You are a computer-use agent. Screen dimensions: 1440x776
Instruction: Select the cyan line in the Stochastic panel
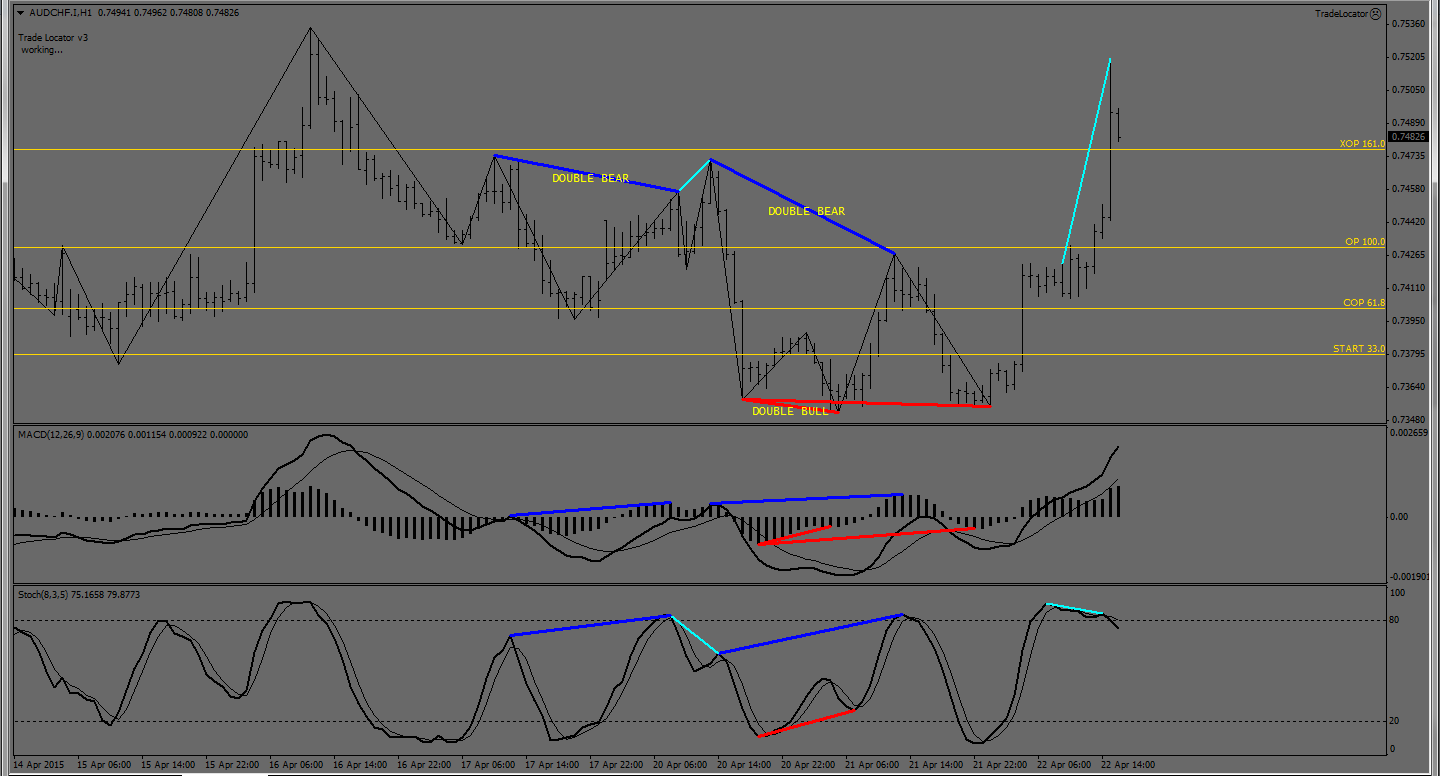point(694,635)
